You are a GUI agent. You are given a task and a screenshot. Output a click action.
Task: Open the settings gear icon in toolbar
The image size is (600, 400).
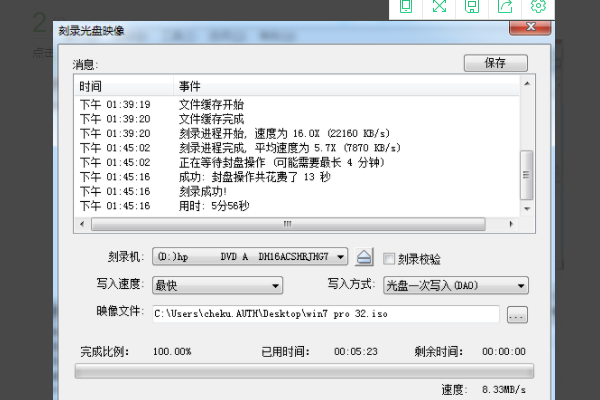pos(538,7)
